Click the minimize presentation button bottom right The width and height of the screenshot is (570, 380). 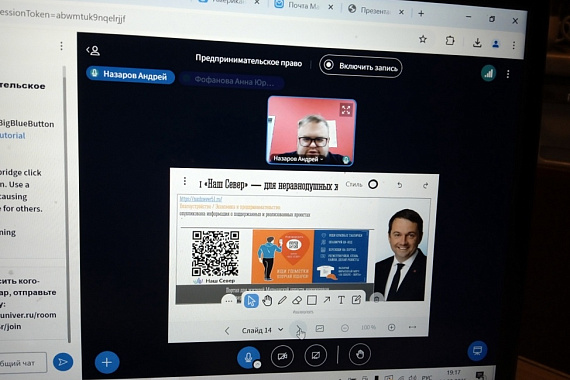tap(477, 351)
